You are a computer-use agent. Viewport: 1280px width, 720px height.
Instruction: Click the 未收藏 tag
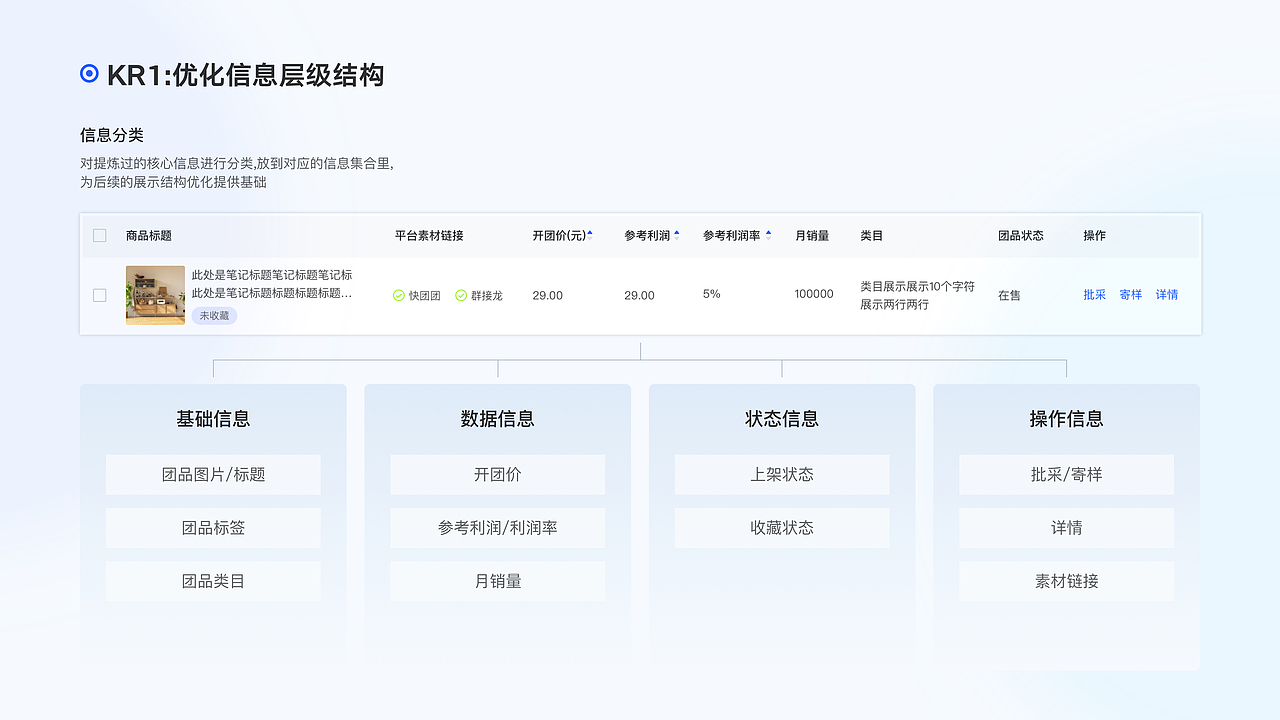tap(214, 316)
